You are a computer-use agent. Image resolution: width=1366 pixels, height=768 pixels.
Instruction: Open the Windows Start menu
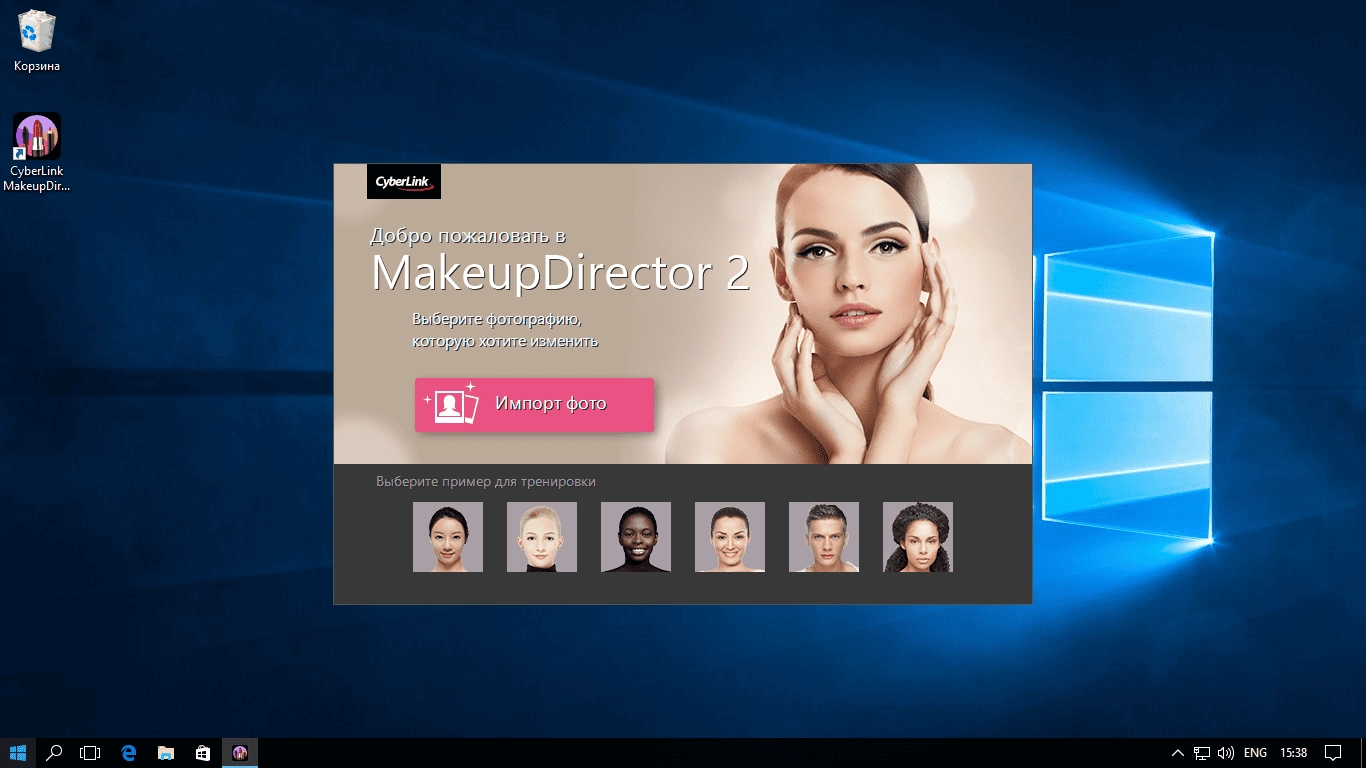point(18,753)
